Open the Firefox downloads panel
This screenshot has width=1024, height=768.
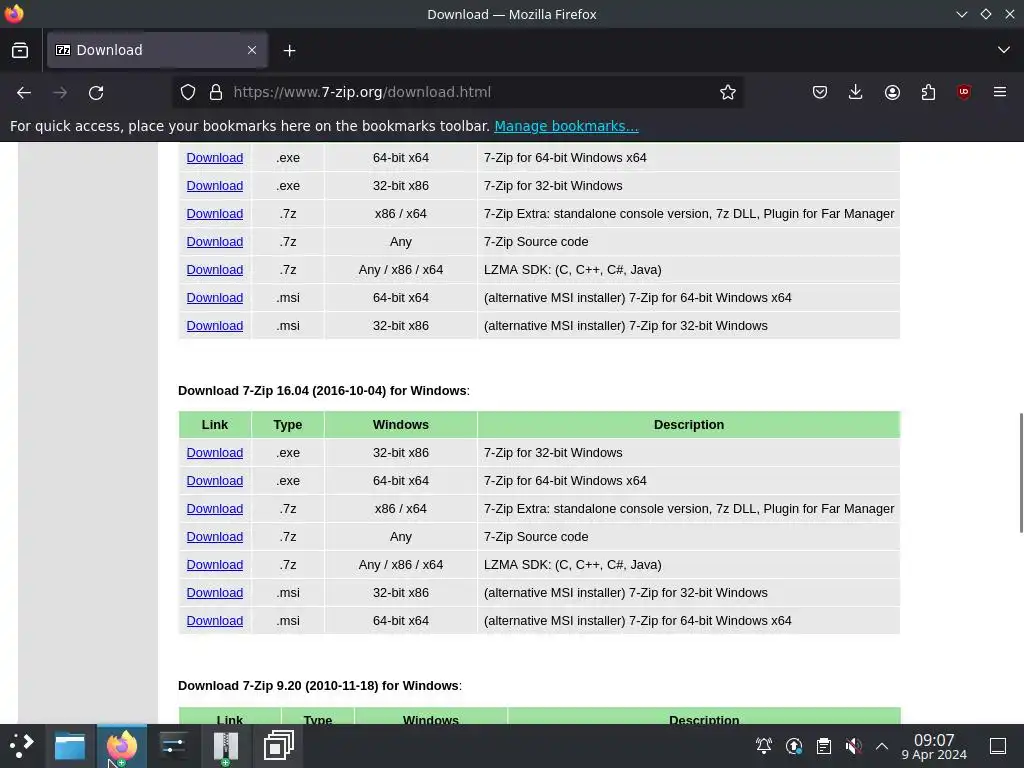coord(856,93)
